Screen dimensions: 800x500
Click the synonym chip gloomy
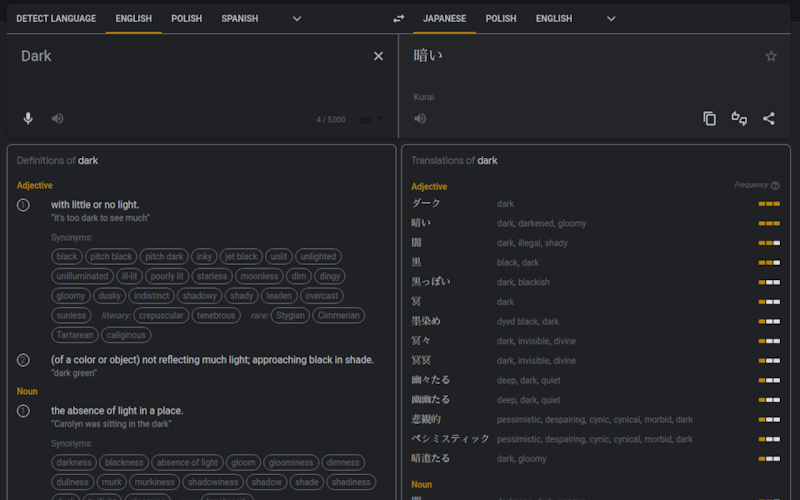point(71,296)
